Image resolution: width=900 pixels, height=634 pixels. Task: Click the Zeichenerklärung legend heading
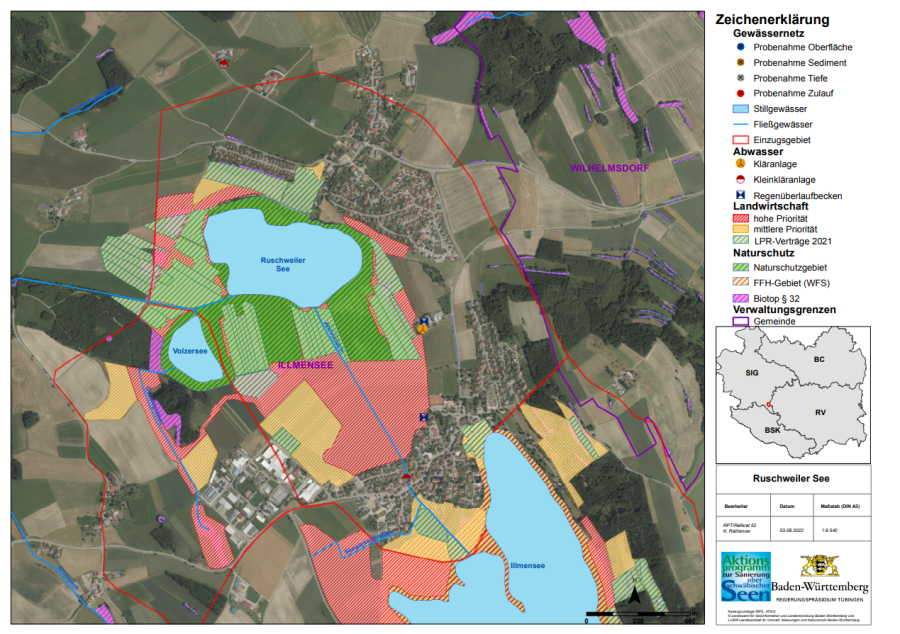pos(772,20)
